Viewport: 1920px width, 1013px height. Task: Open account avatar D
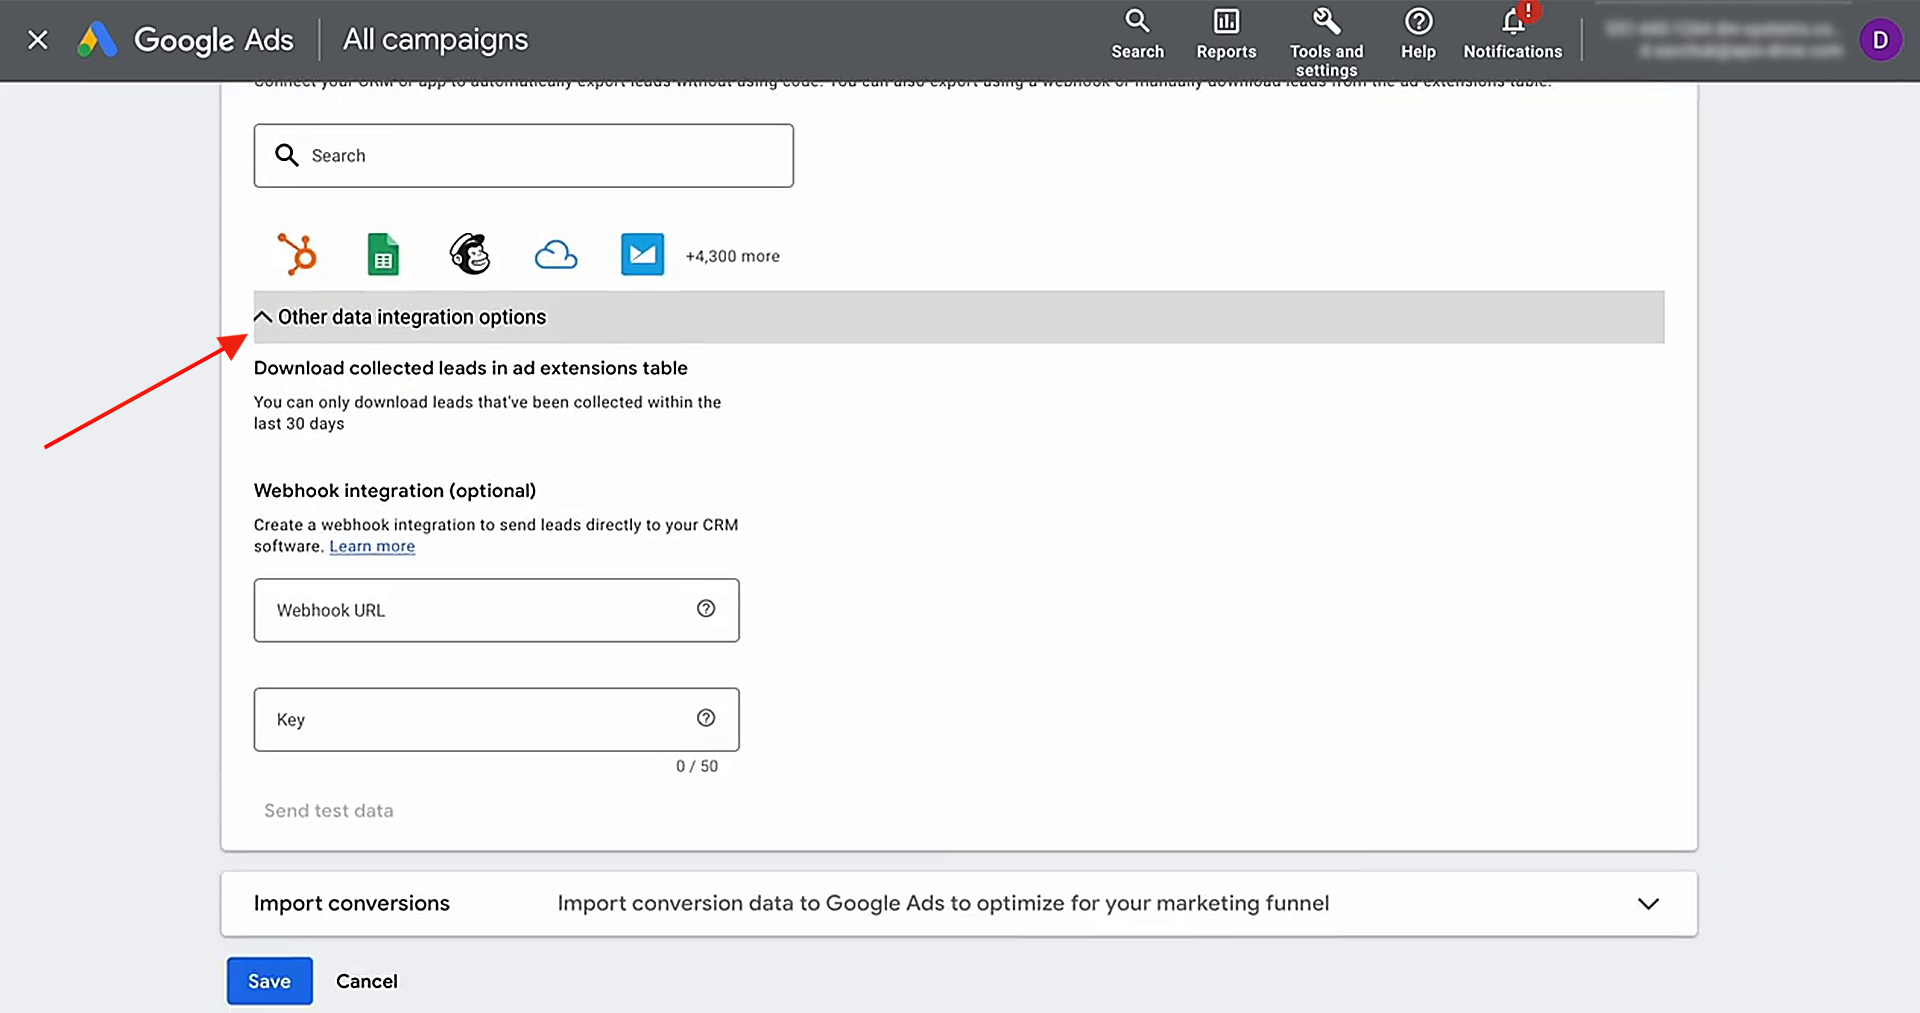coord(1880,40)
